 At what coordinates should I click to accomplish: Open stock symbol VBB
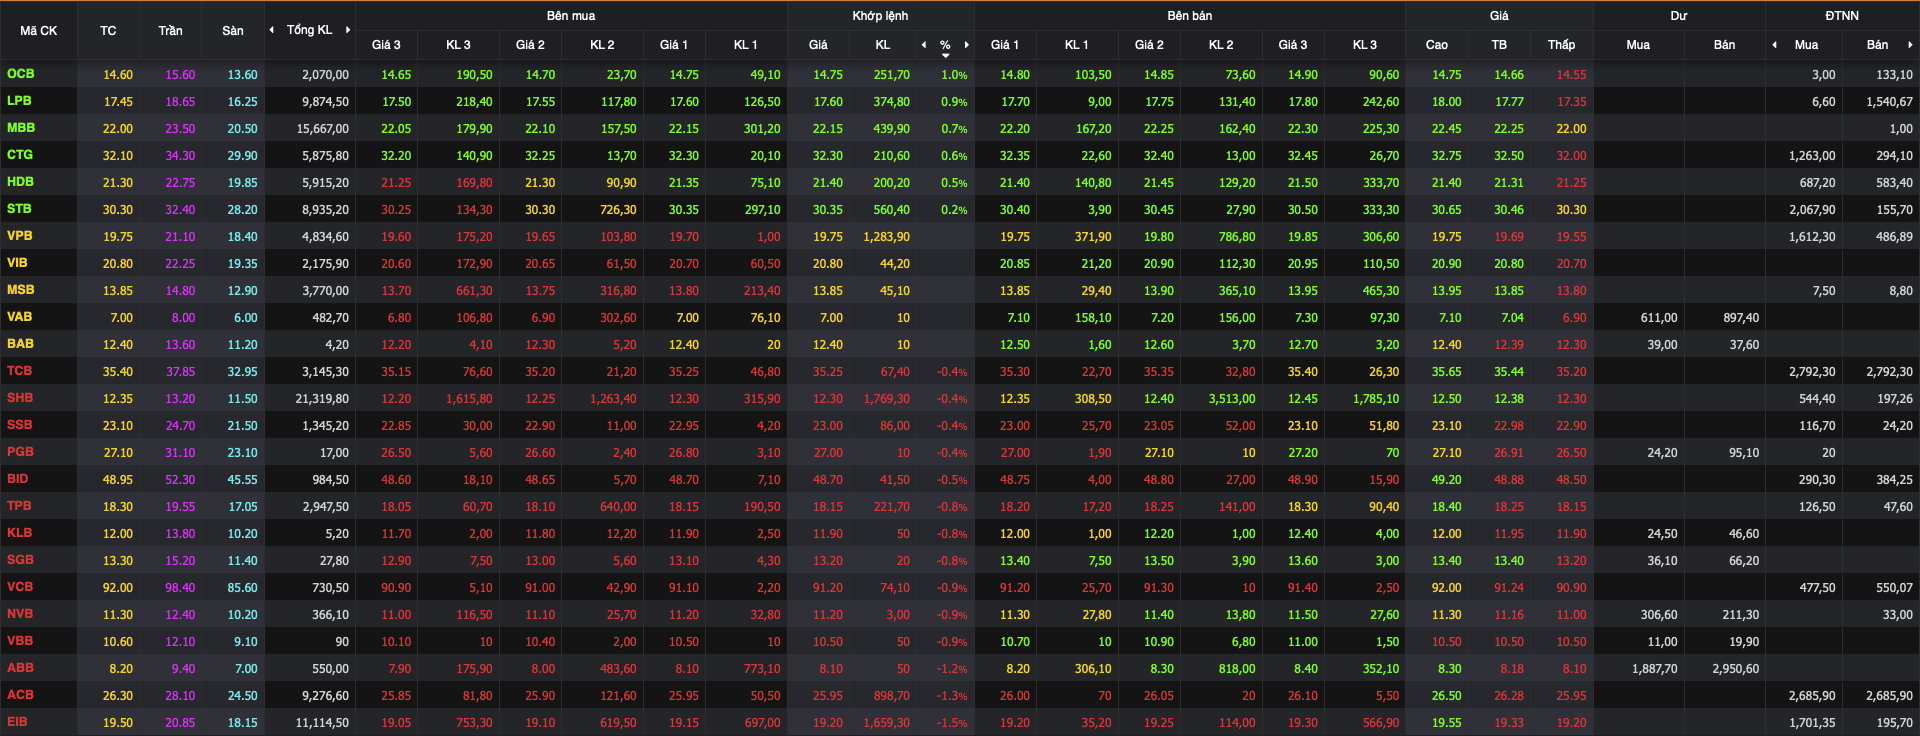[20, 641]
